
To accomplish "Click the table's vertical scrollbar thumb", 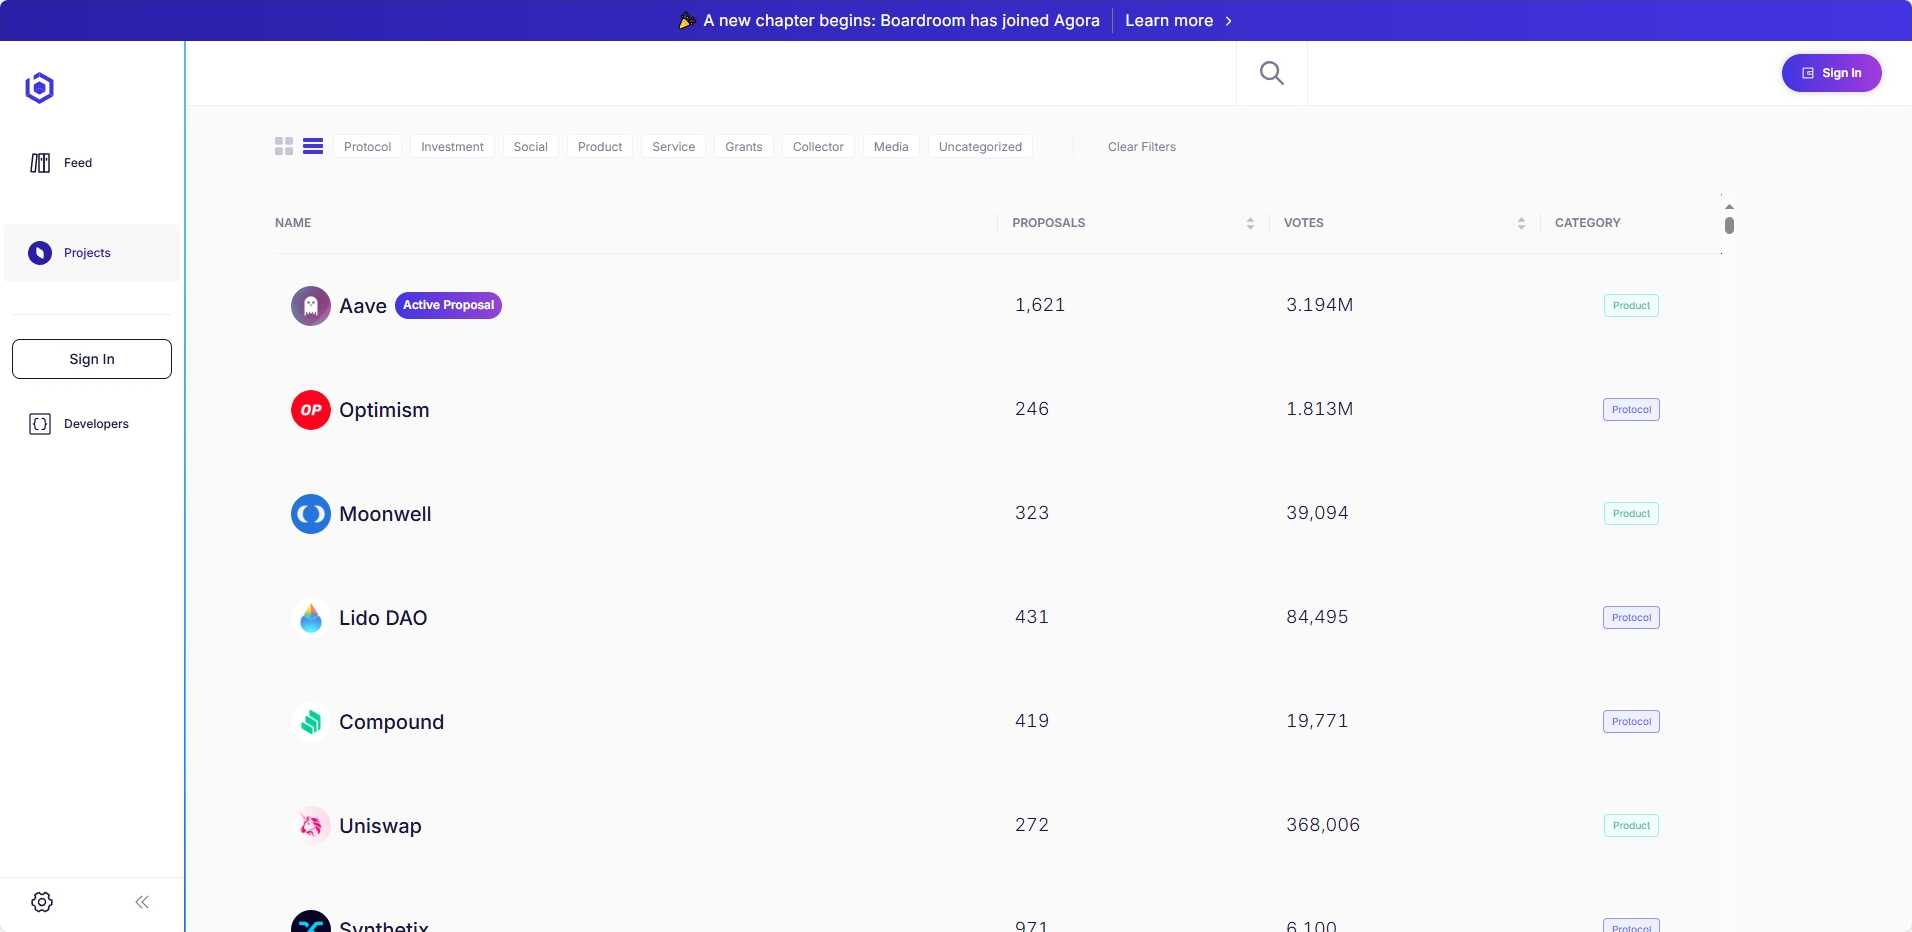I will click(x=1729, y=225).
